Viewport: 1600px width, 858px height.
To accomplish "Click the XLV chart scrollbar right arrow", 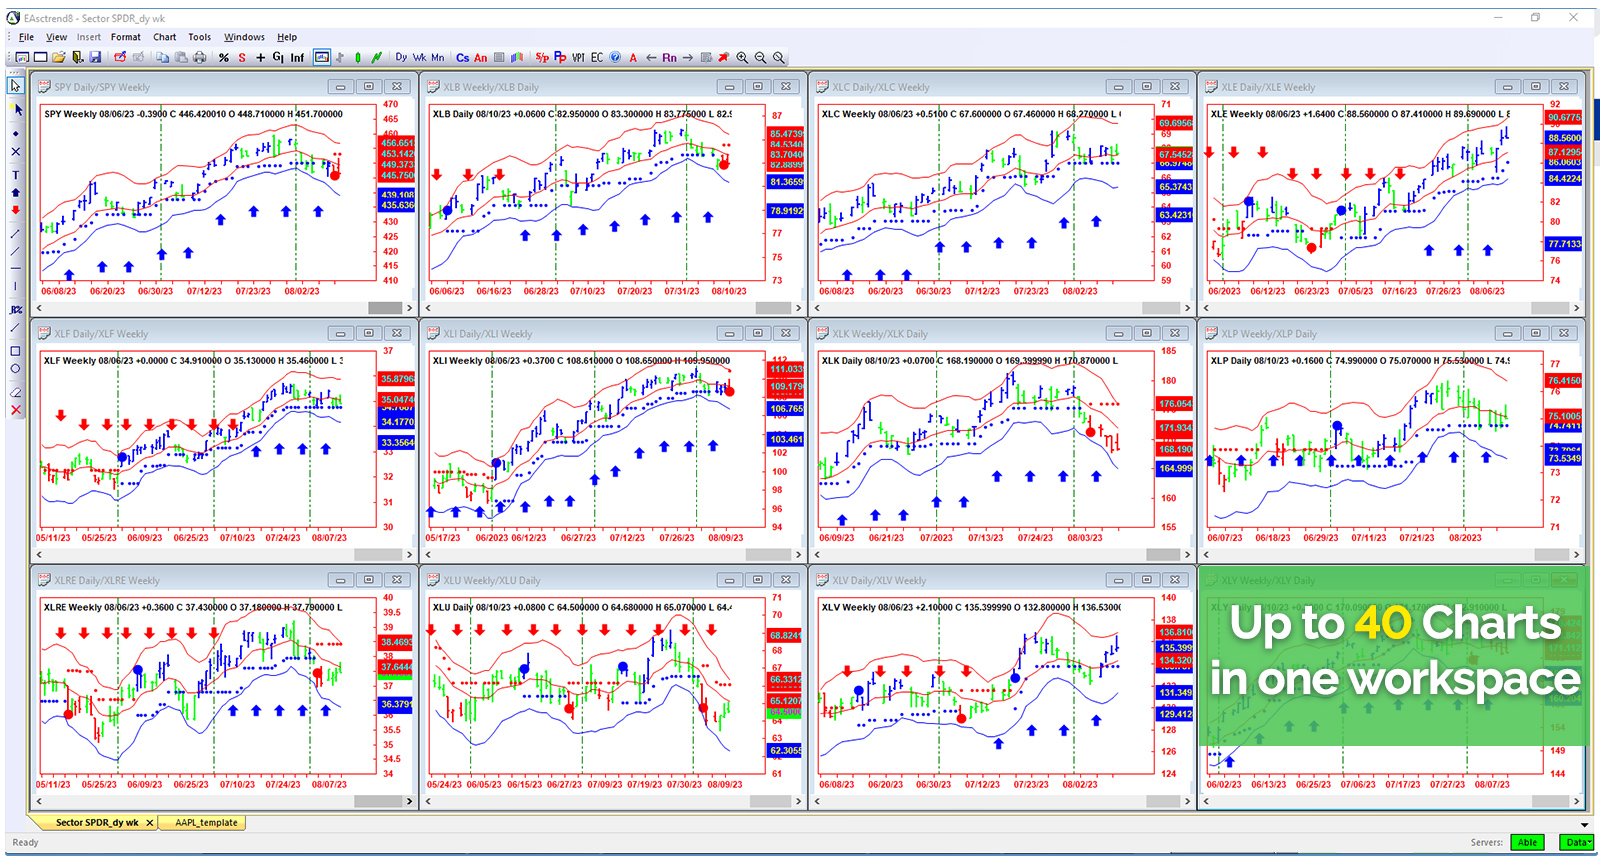I will tap(1187, 801).
